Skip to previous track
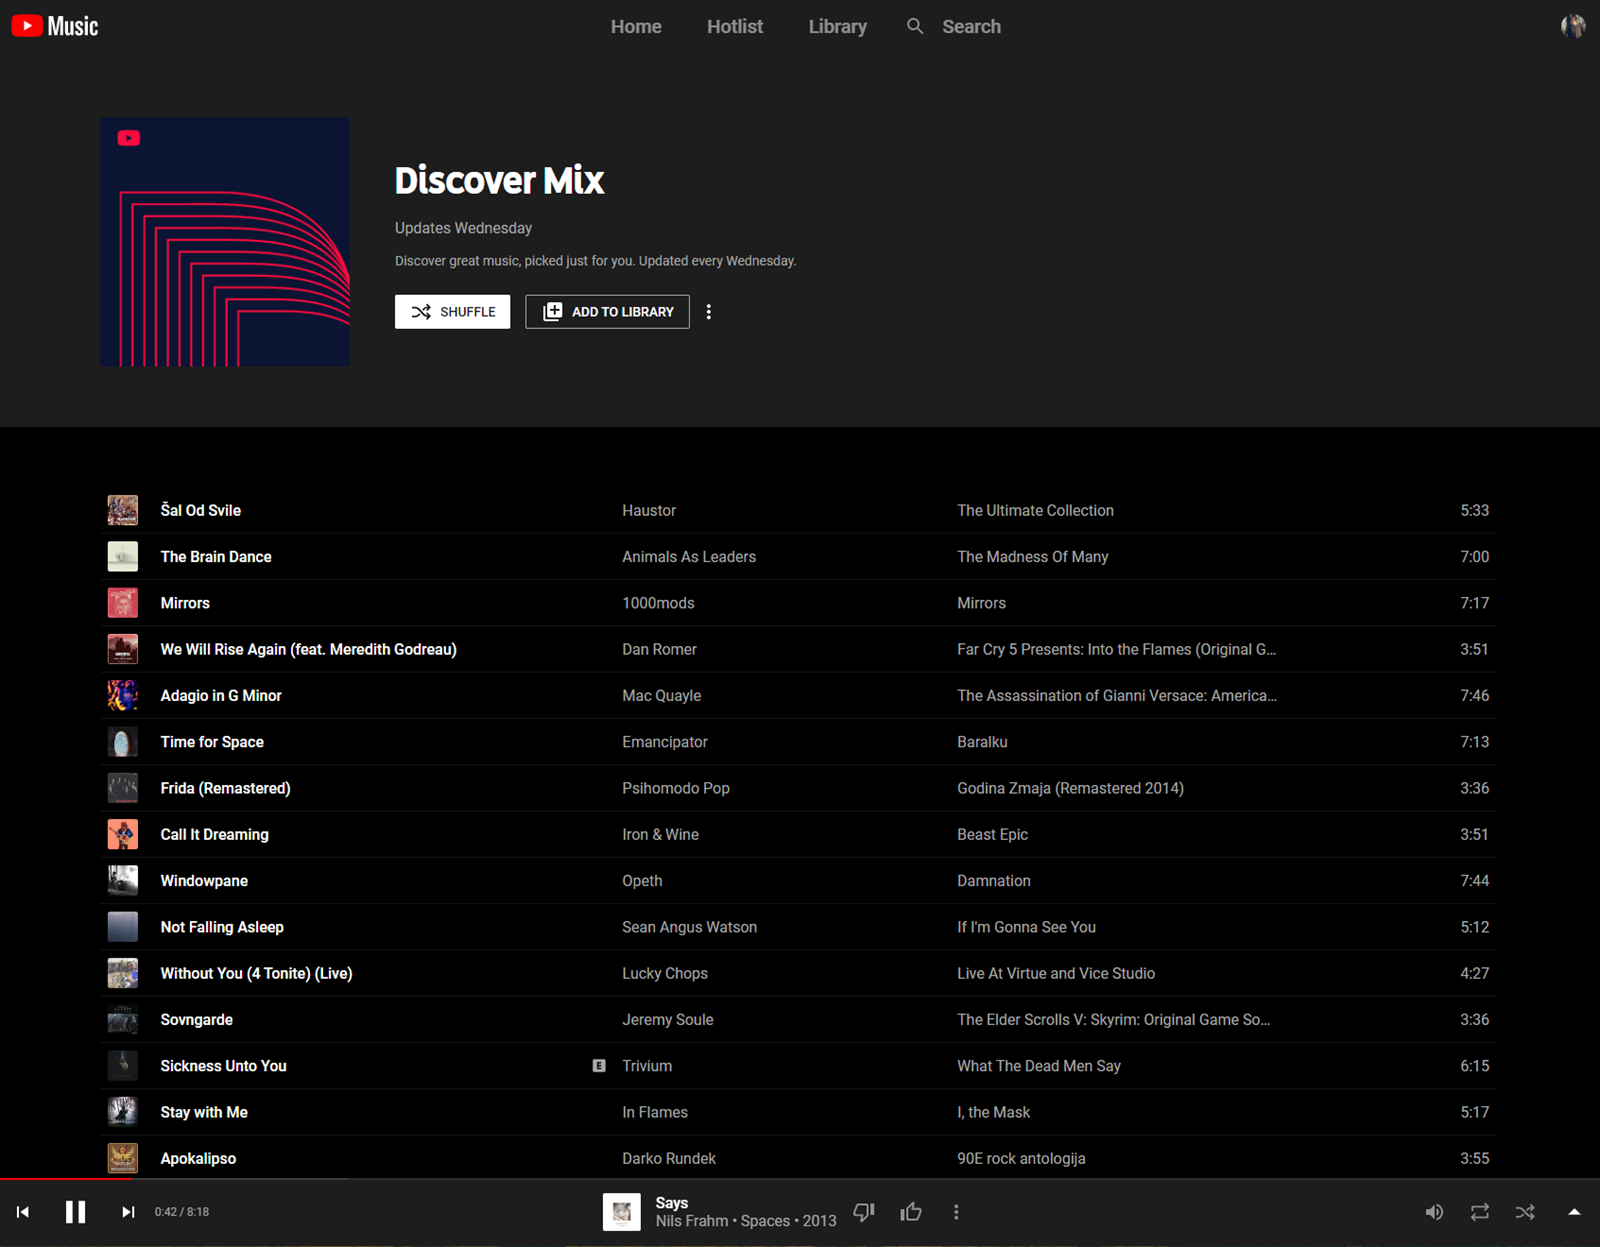 pyautogui.click(x=23, y=1212)
